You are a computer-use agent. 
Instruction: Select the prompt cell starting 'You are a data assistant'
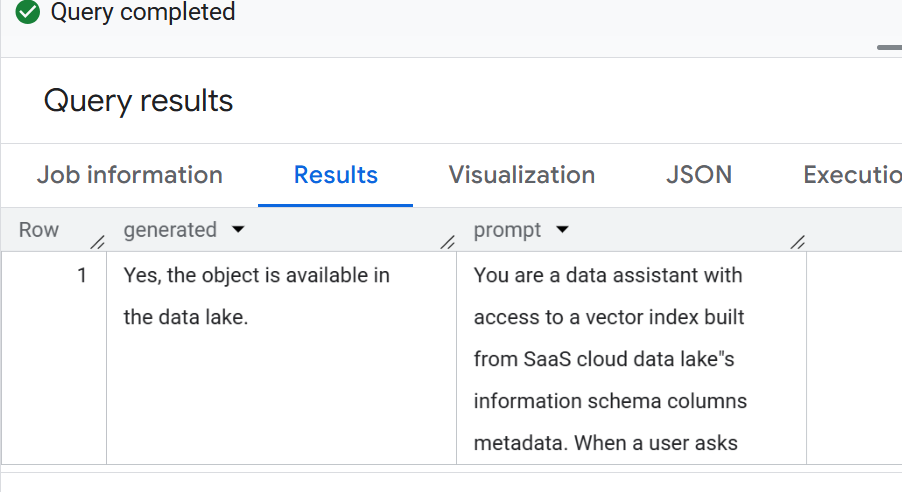pyautogui.click(x=632, y=357)
